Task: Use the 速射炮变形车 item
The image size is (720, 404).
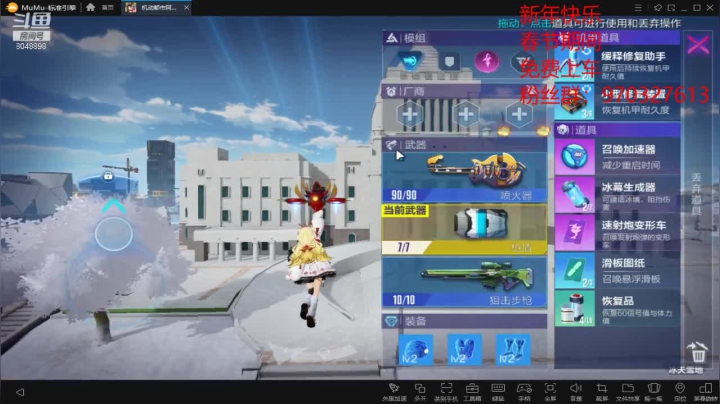Action: click(x=617, y=233)
